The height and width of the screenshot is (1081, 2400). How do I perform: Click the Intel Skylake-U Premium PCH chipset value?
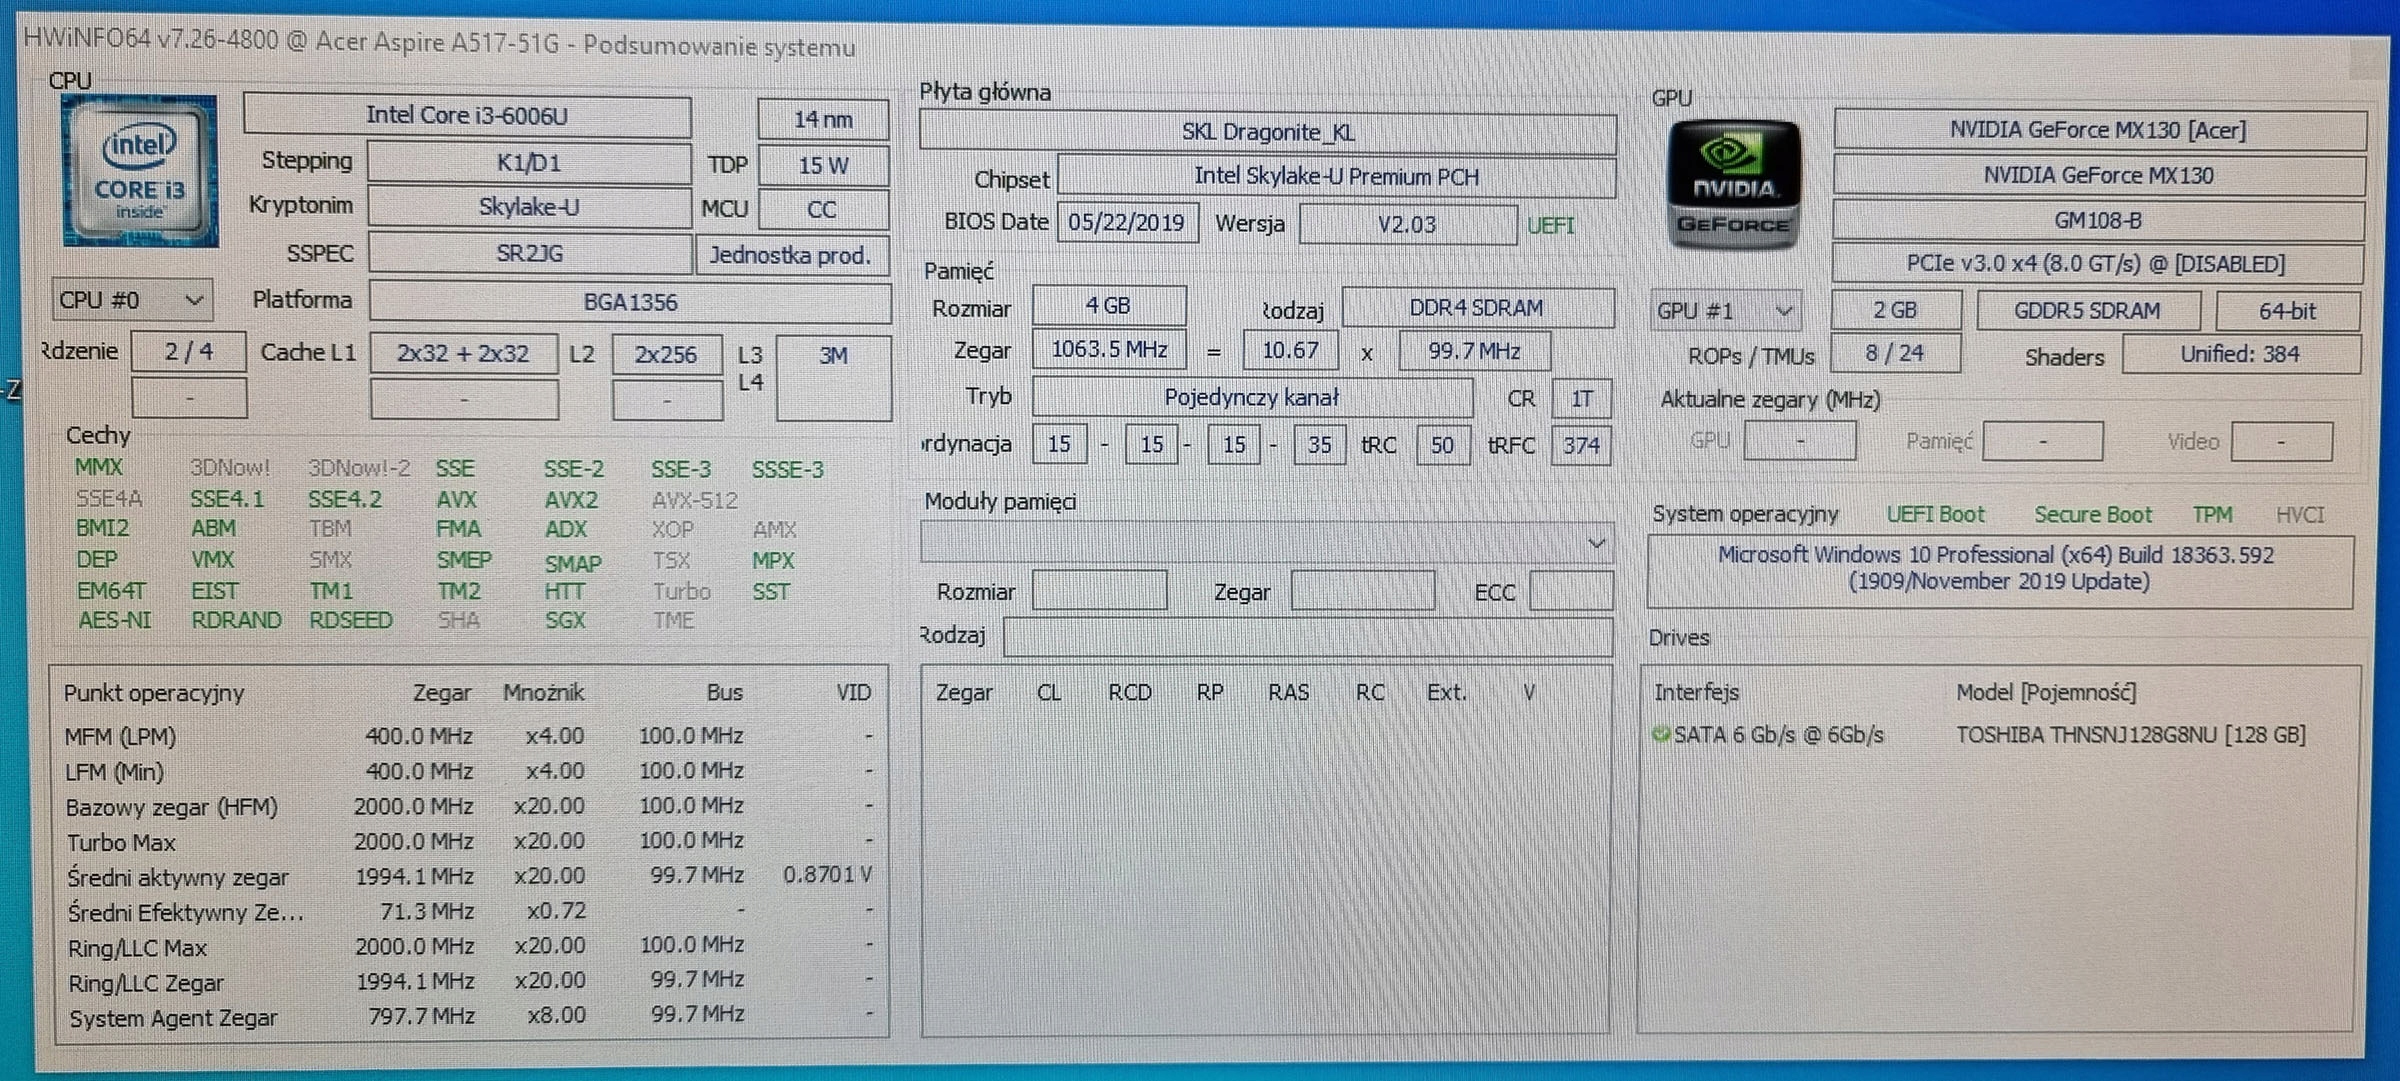[1336, 177]
